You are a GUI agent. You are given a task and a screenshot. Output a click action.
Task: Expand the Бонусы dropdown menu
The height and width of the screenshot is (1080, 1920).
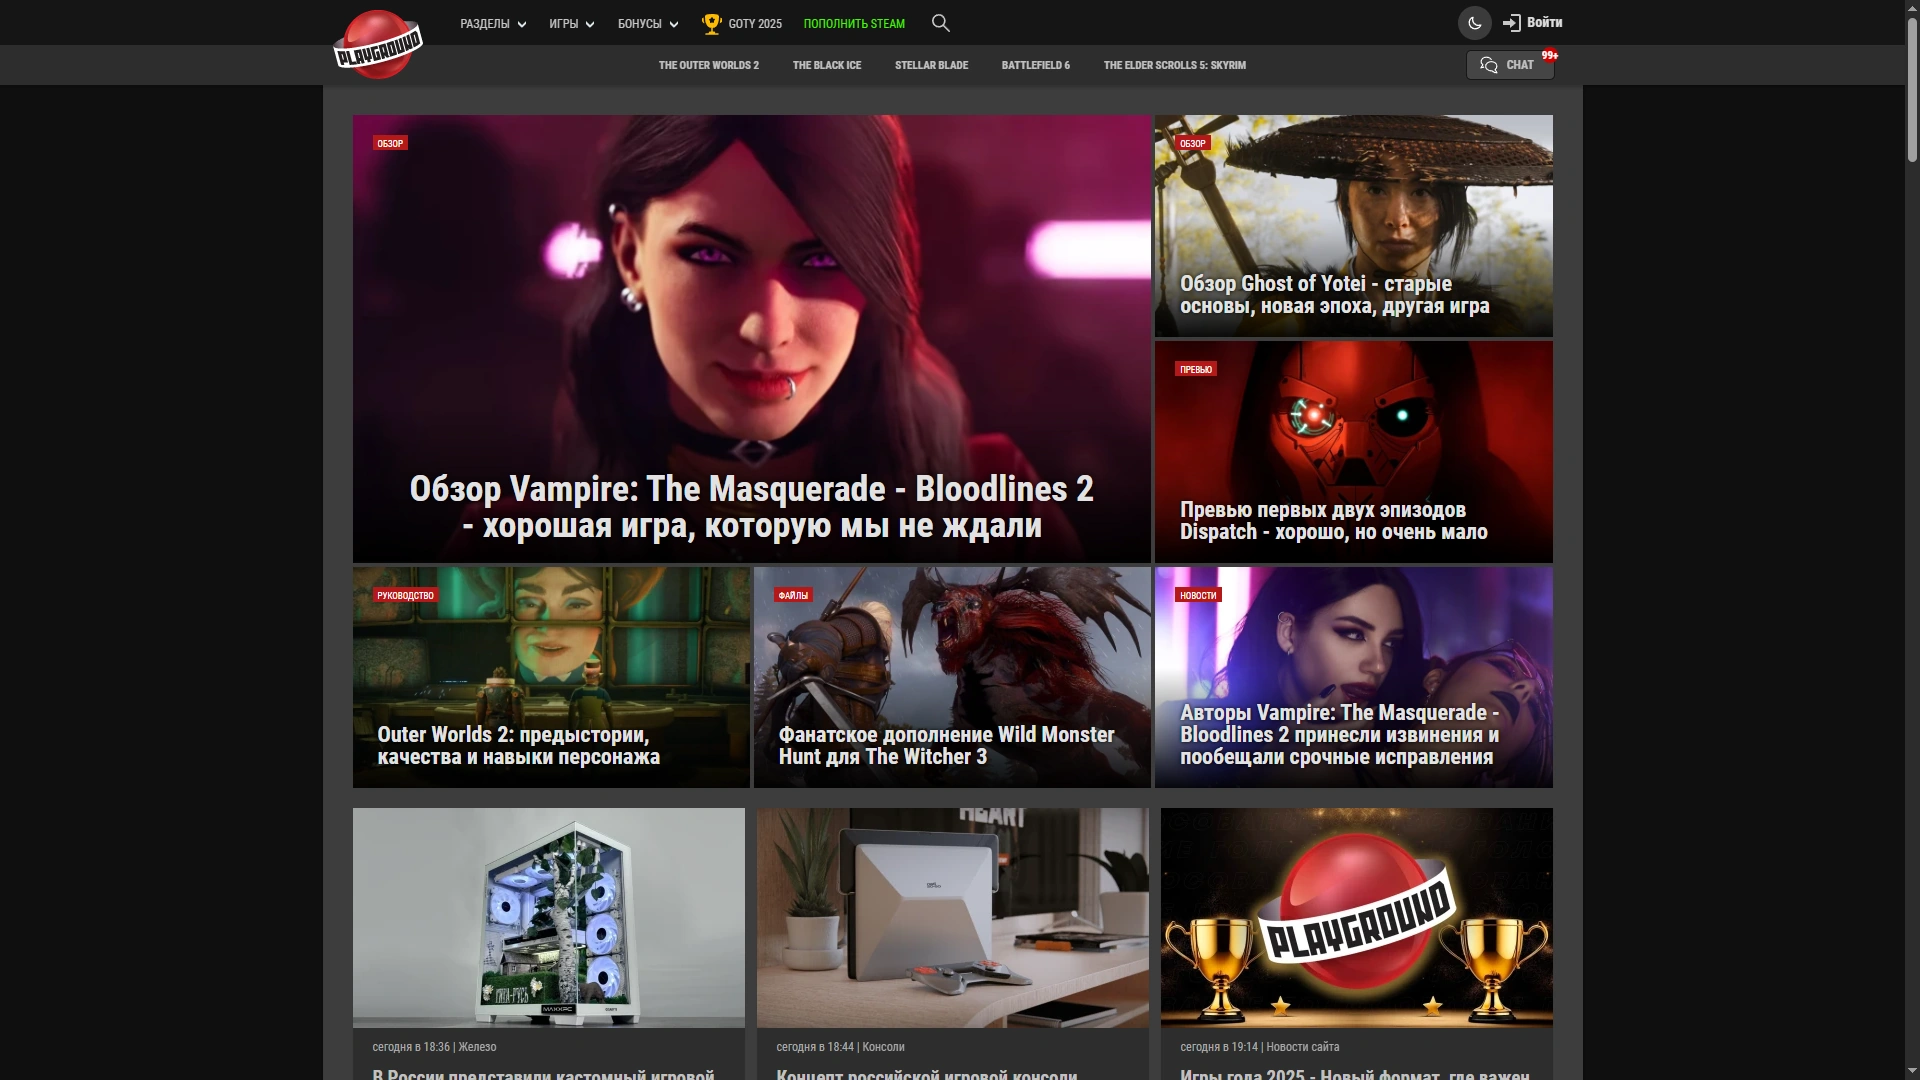[x=648, y=24]
